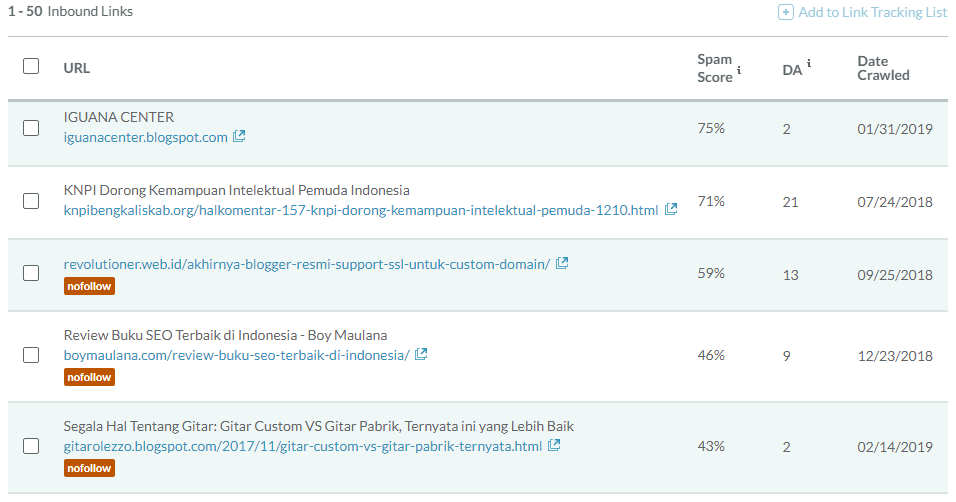956x502 pixels.
Task: Check the KNPI Dorong row checkbox
Action: click(31, 201)
